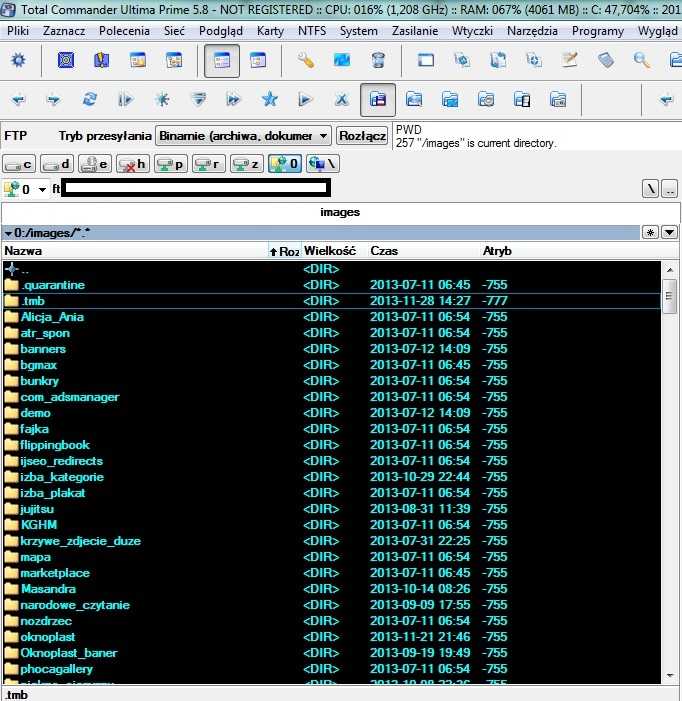682x701 pixels.
Task: Open the network neighborhood backslash drive button
Action: point(323,164)
